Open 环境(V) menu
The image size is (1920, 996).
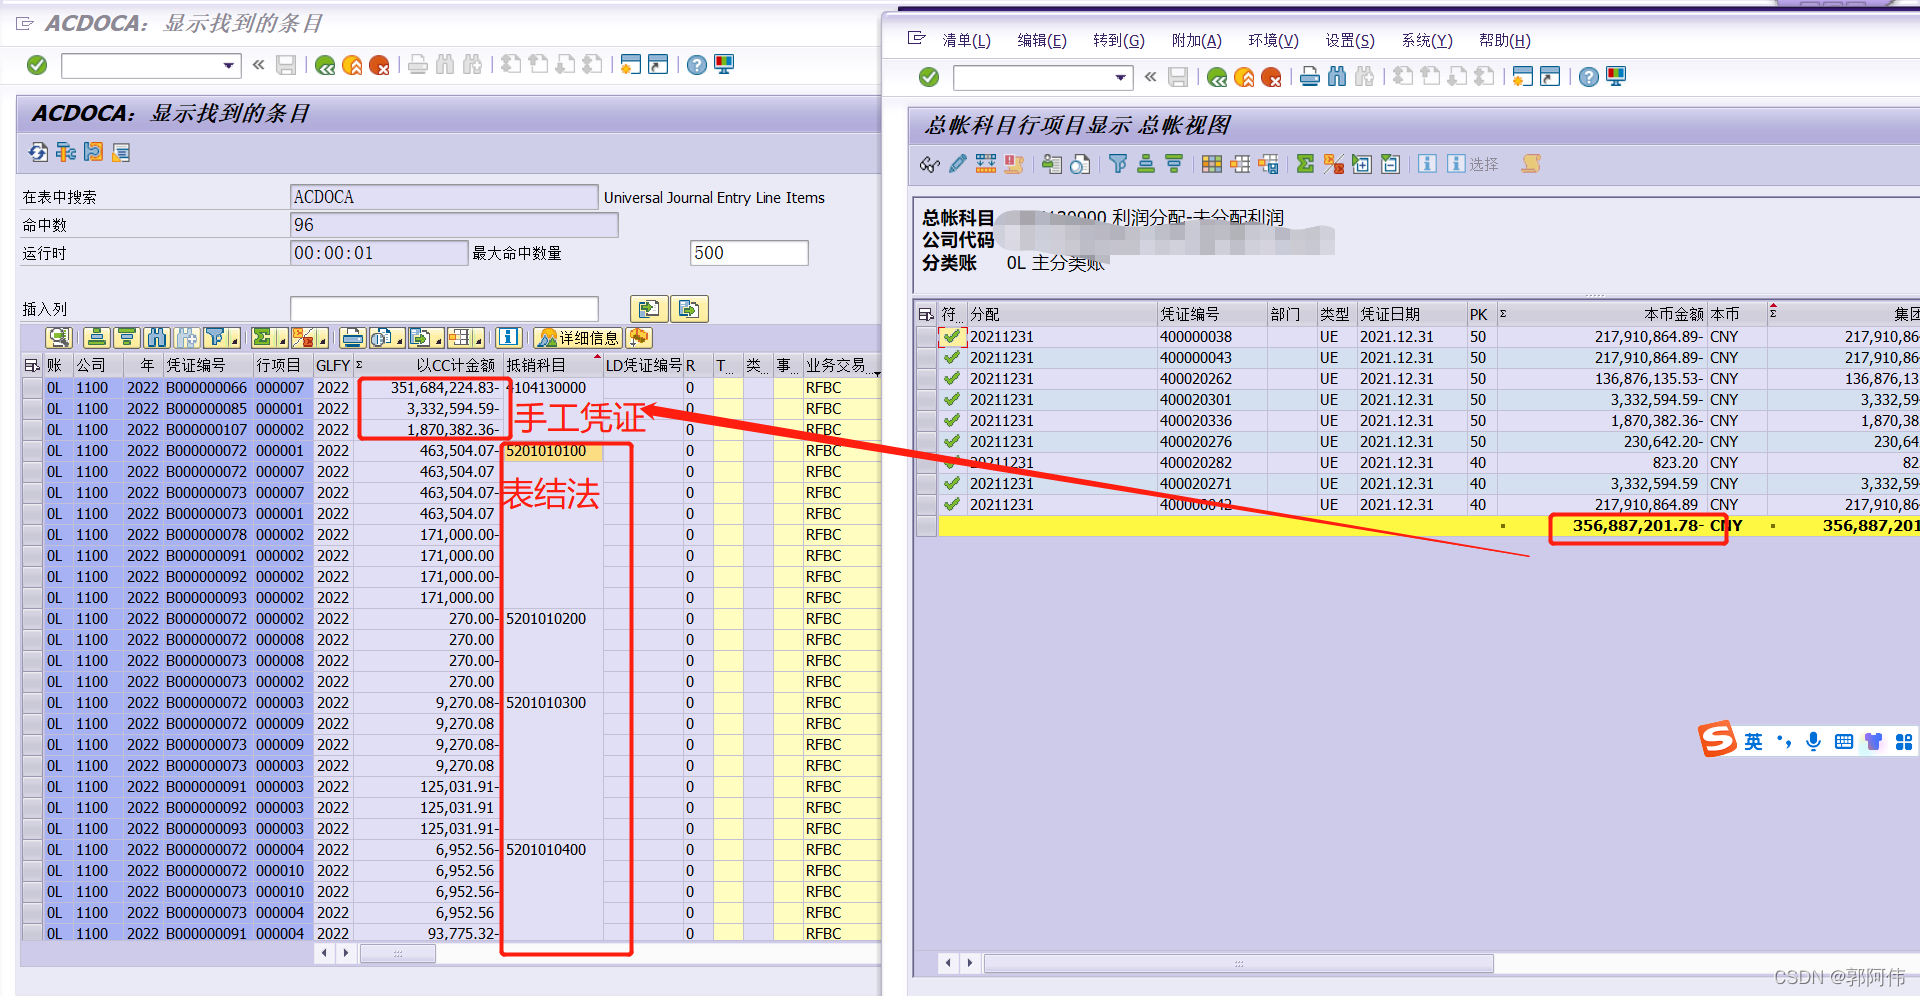pyautogui.click(x=1273, y=41)
